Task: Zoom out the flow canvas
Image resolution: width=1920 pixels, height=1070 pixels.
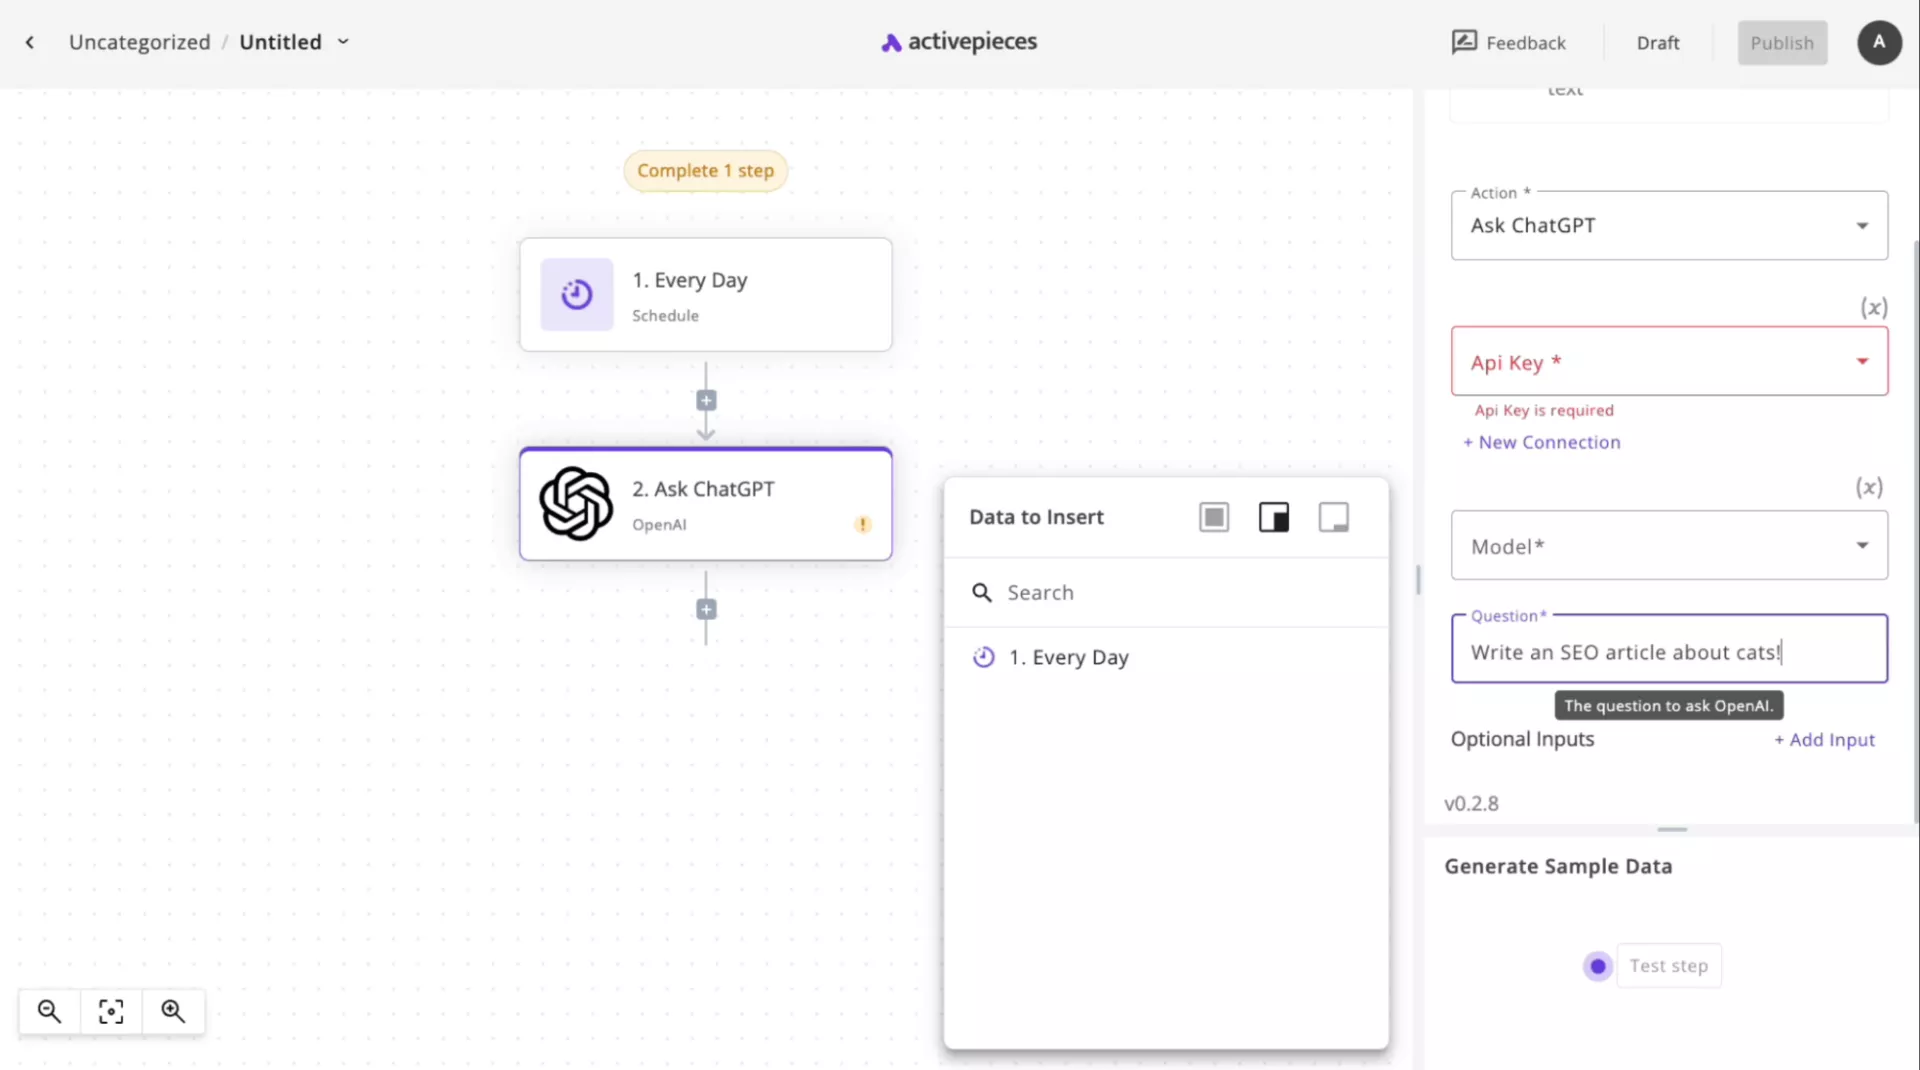Action: point(49,1011)
